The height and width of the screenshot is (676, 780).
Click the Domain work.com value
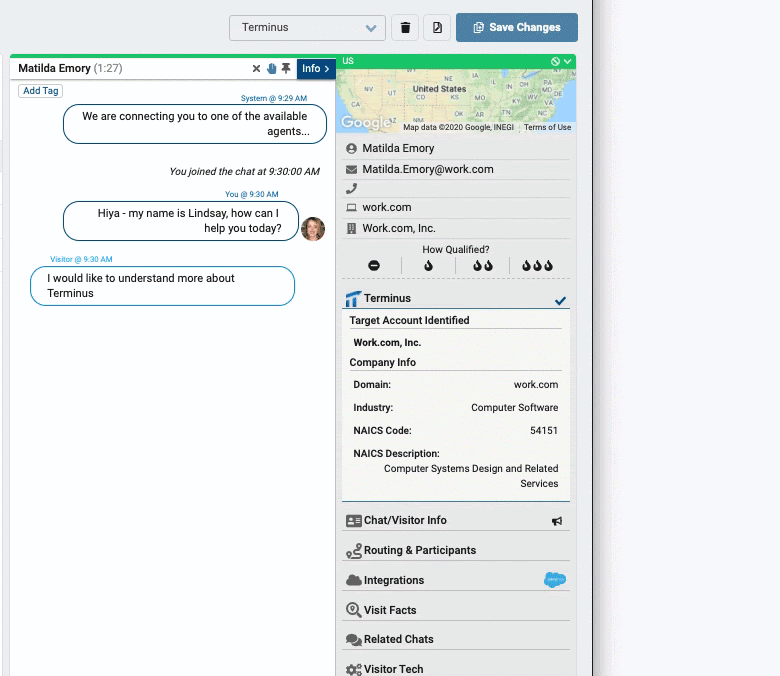[x=536, y=385]
